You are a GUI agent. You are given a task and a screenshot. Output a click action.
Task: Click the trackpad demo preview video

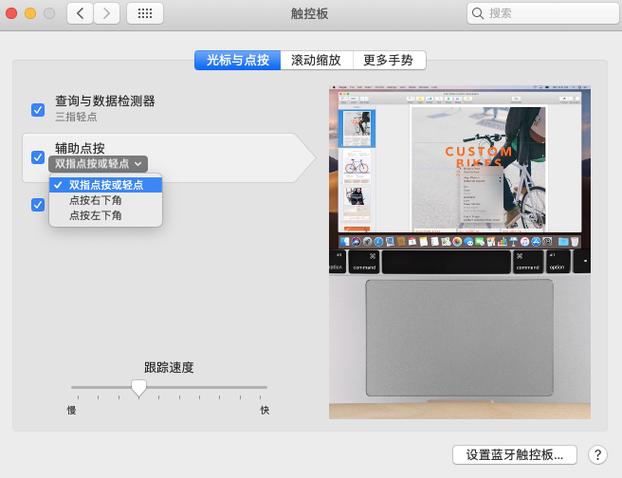(460, 252)
